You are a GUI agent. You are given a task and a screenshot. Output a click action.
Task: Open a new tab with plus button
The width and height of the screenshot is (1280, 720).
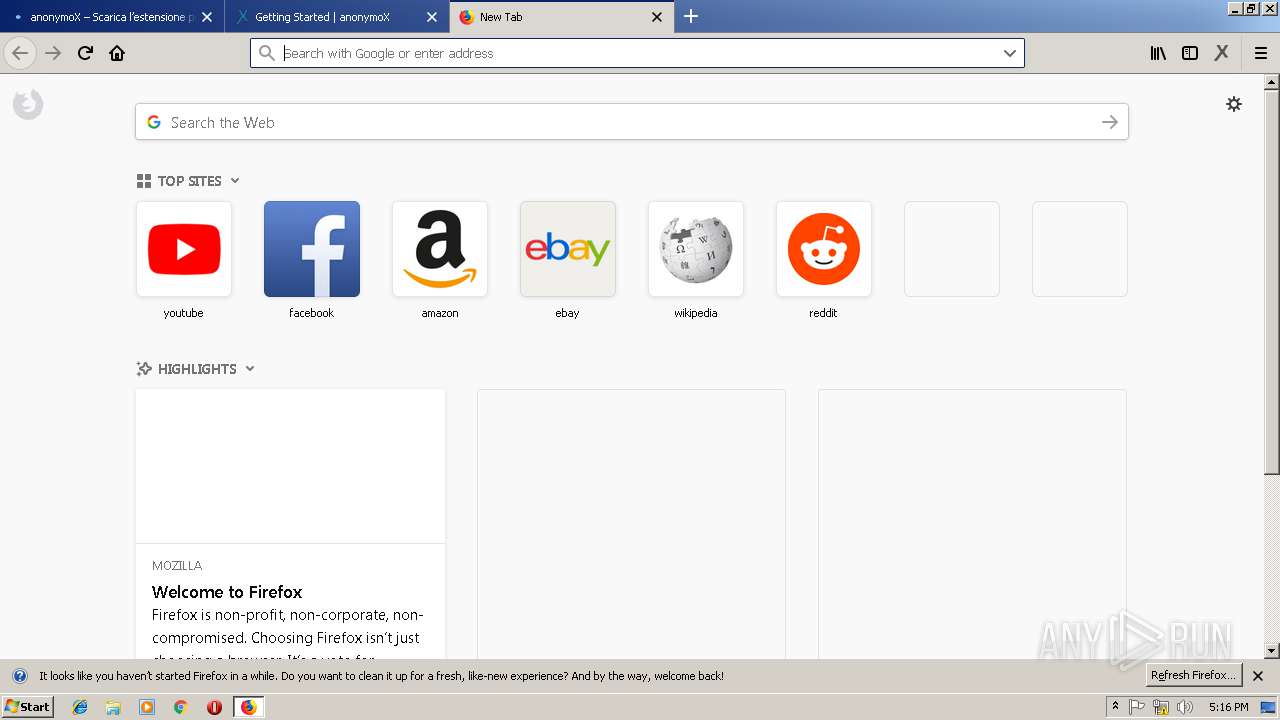click(x=691, y=16)
